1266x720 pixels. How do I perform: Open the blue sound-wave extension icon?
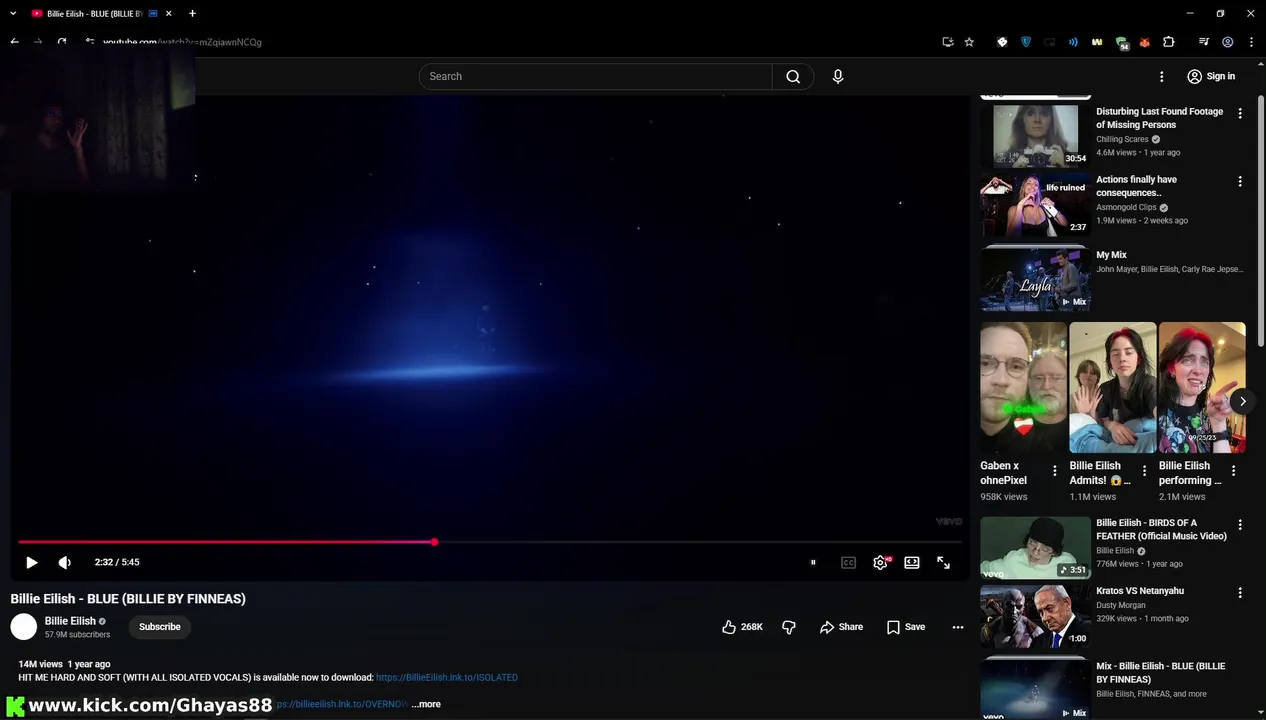[x=1073, y=42]
